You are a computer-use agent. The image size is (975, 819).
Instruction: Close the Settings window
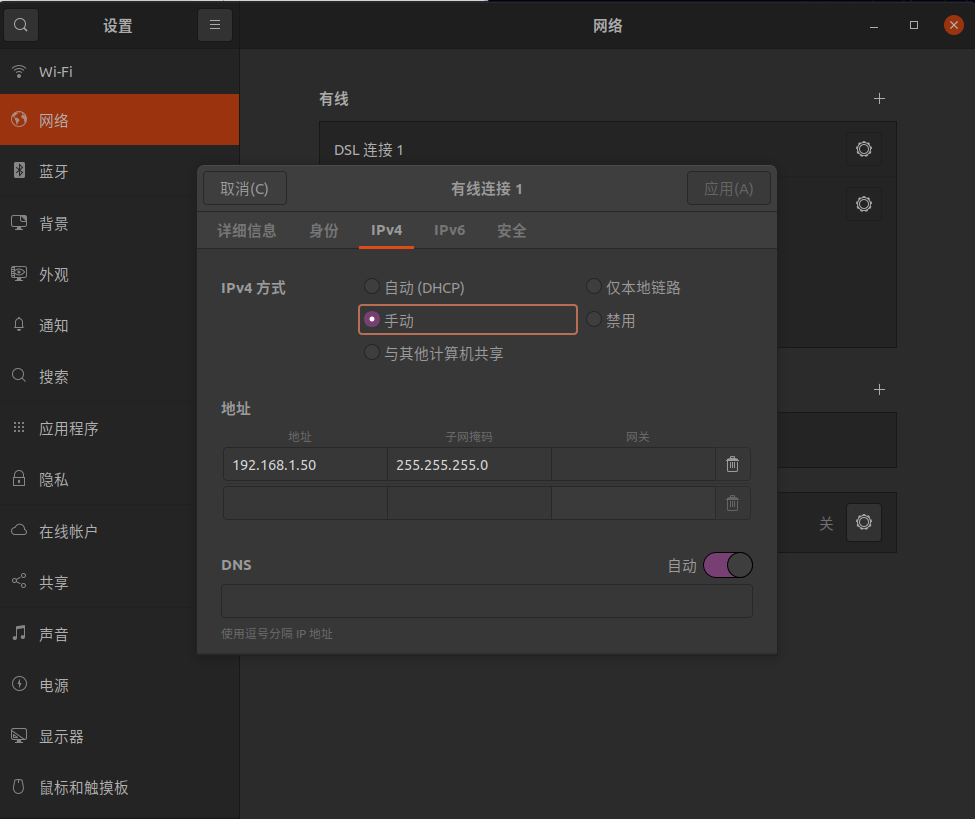pos(953,25)
